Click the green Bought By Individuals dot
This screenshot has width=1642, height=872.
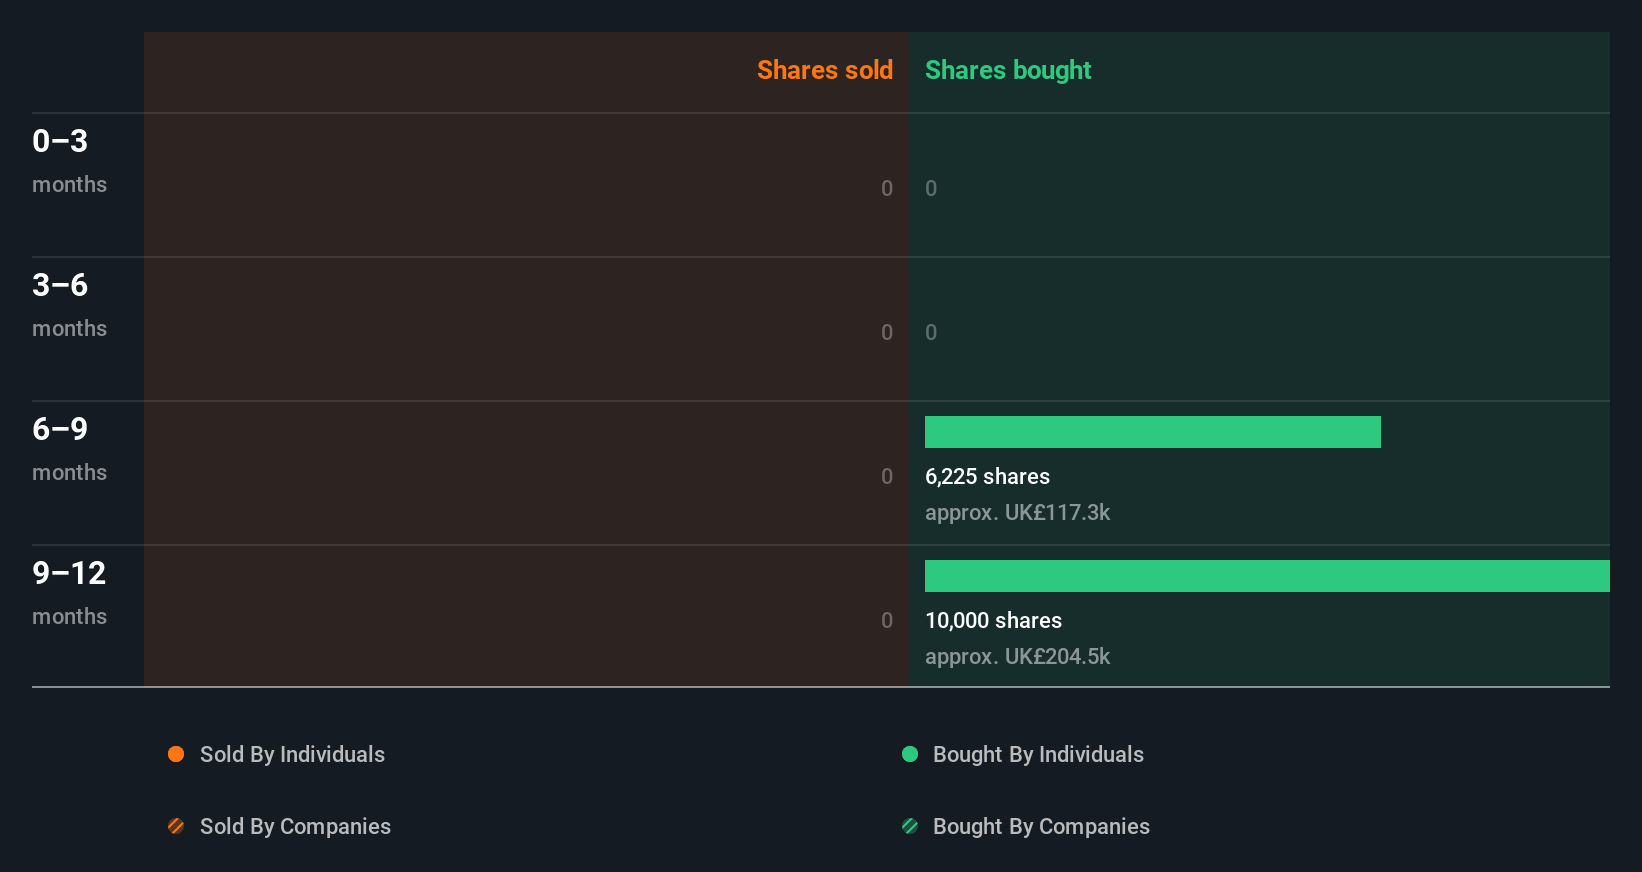[910, 754]
